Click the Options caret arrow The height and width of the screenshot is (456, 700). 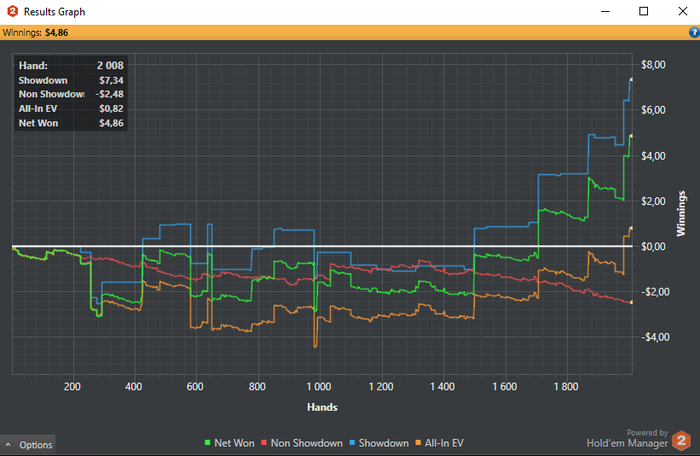[x=8, y=445]
